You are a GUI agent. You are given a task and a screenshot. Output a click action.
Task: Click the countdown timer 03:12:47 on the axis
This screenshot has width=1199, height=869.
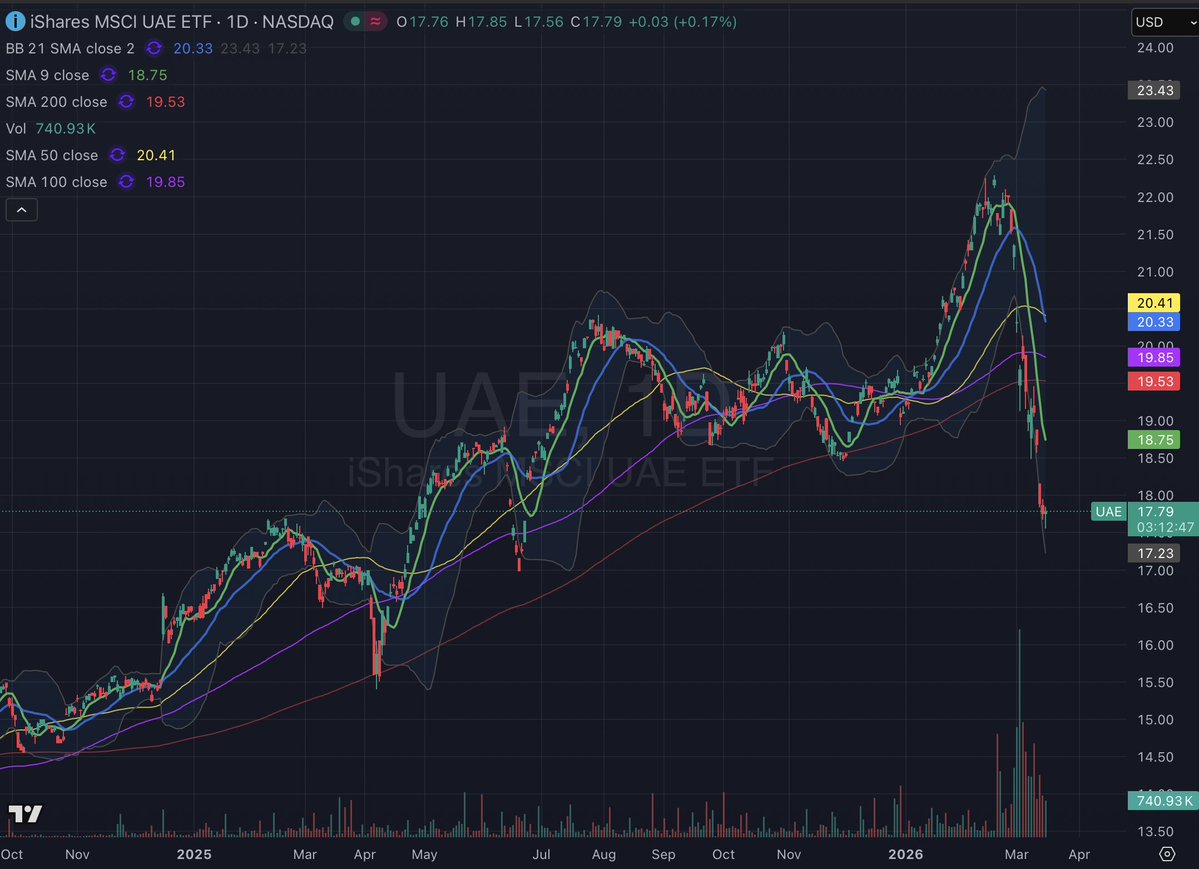tap(1165, 528)
